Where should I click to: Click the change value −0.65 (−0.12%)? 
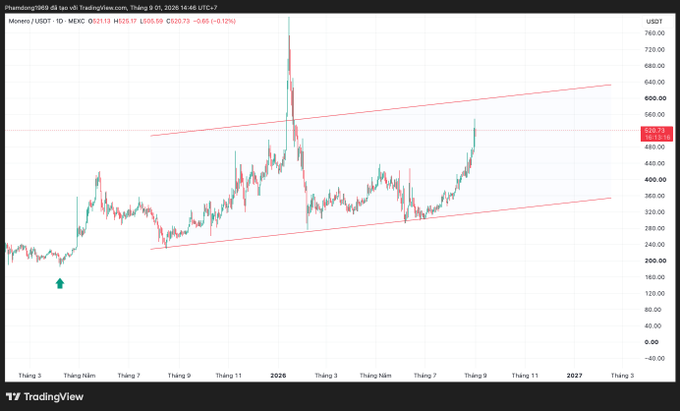(214, 21)
